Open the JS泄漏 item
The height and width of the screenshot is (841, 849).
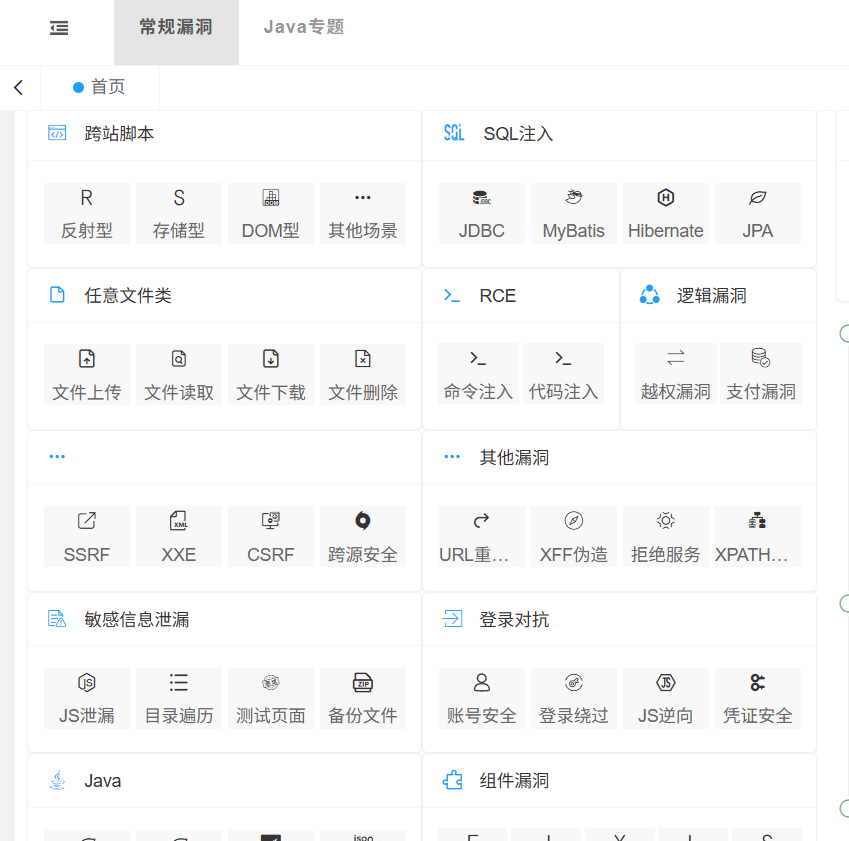[x=87, y=698]
